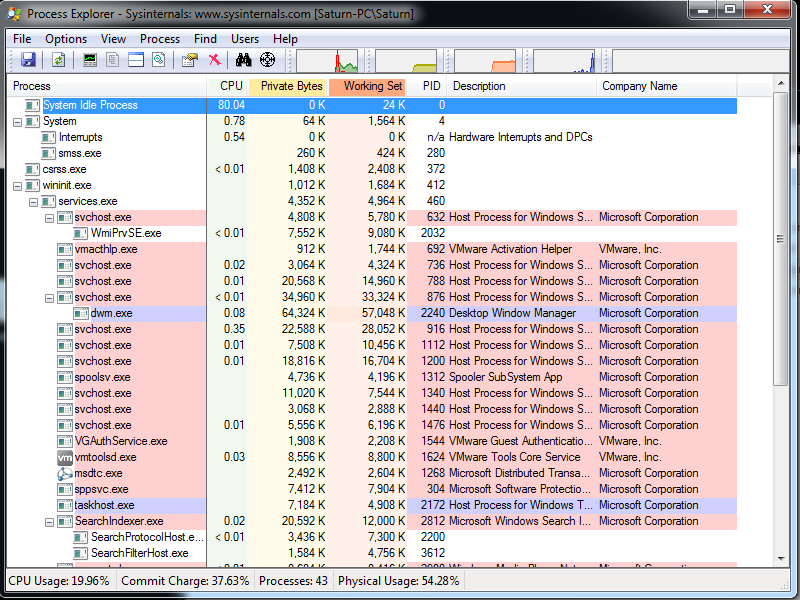
Task: Open the Process menu
Action: point(160,39)
